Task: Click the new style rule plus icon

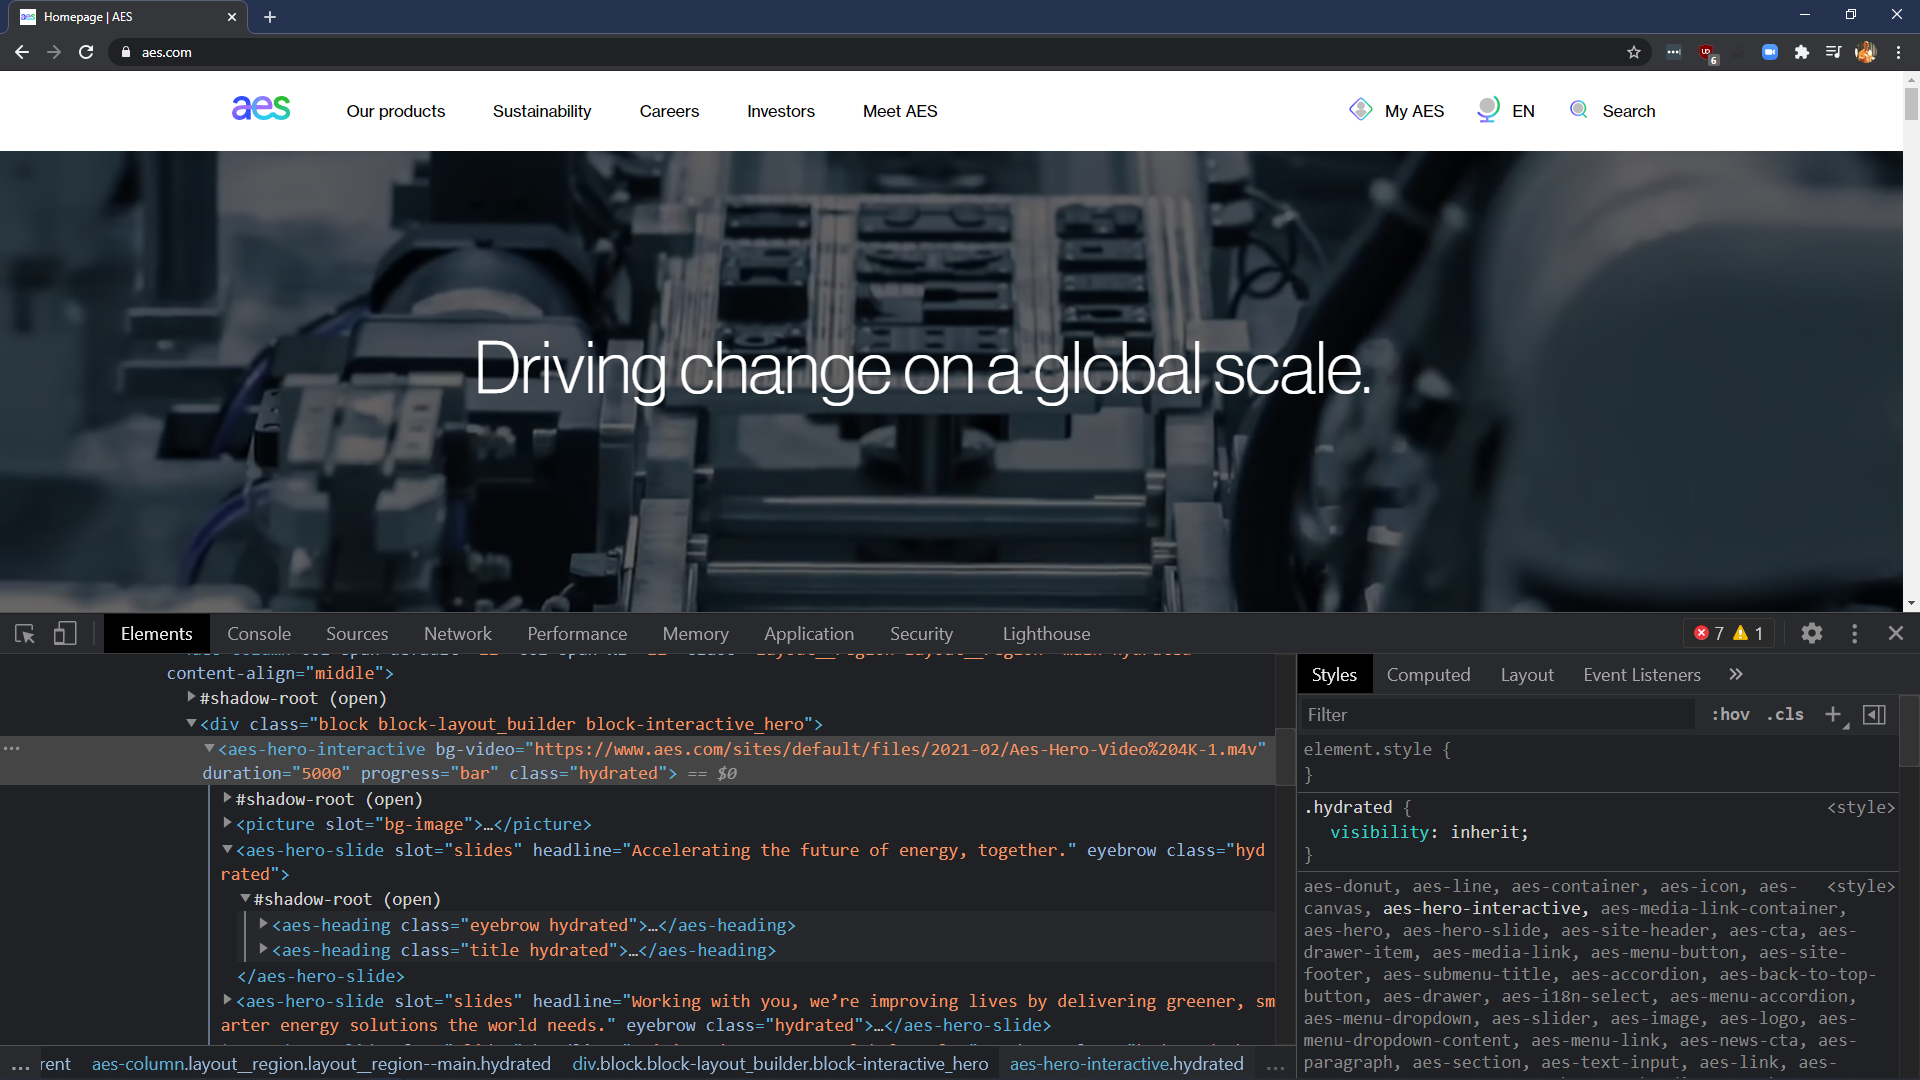Action: [x=1832, y=714]
